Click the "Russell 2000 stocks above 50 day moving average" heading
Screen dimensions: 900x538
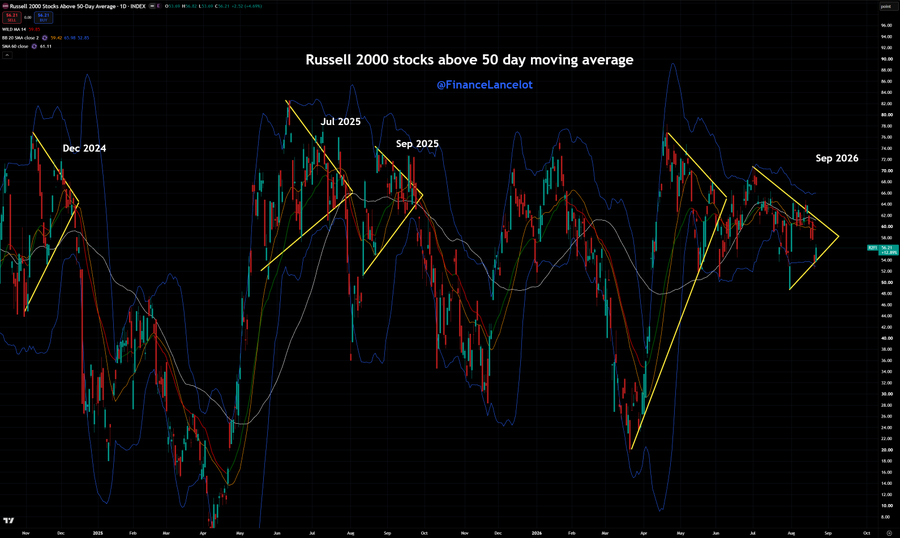[x=470, y=60]
